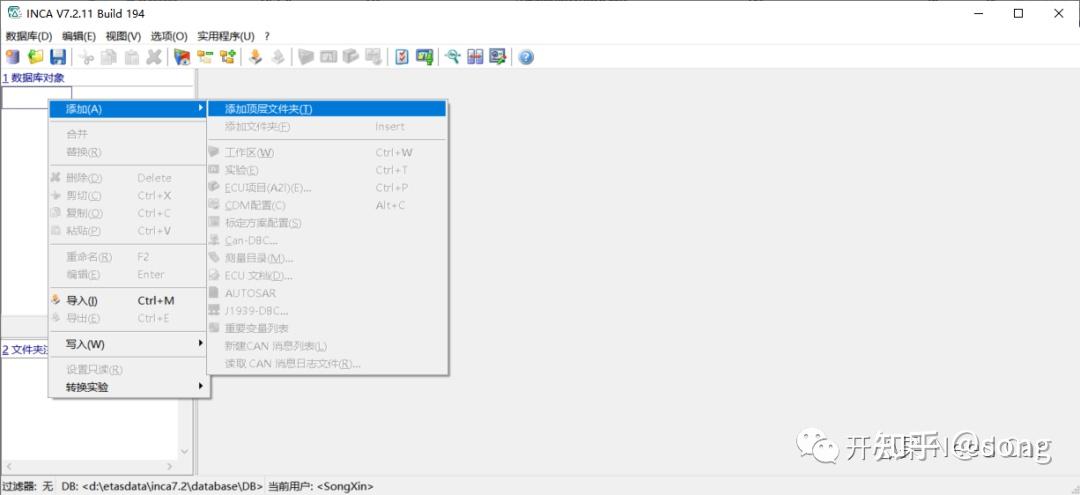Click the orange import arrow toolbar icon
Screen dimensions: 1080x495
point(256,57)
